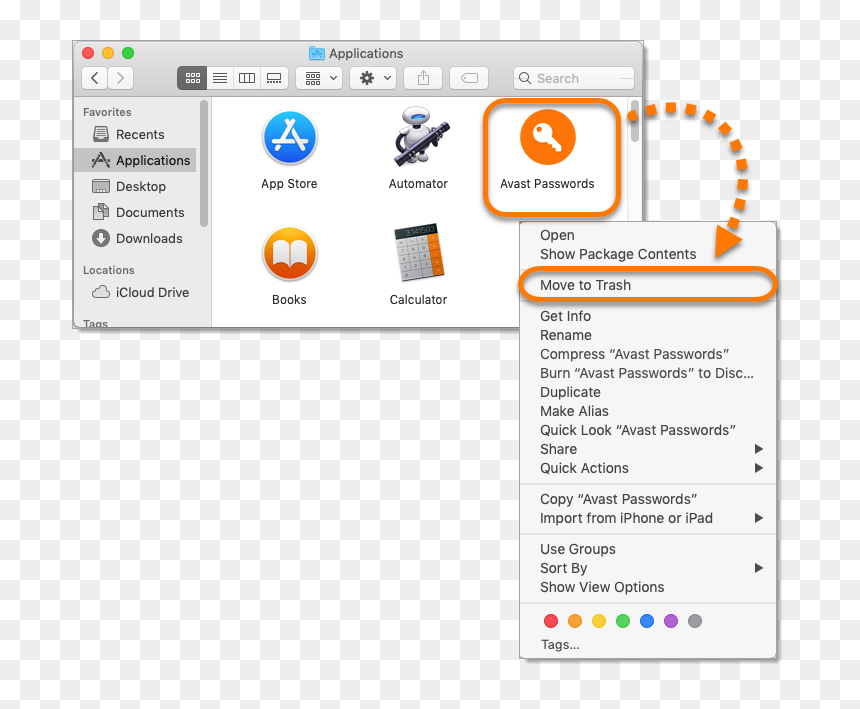Choose Get Info from context menu
Image resolution: width=860 pixels, height=709 pixels.
(x=648, y=316)
